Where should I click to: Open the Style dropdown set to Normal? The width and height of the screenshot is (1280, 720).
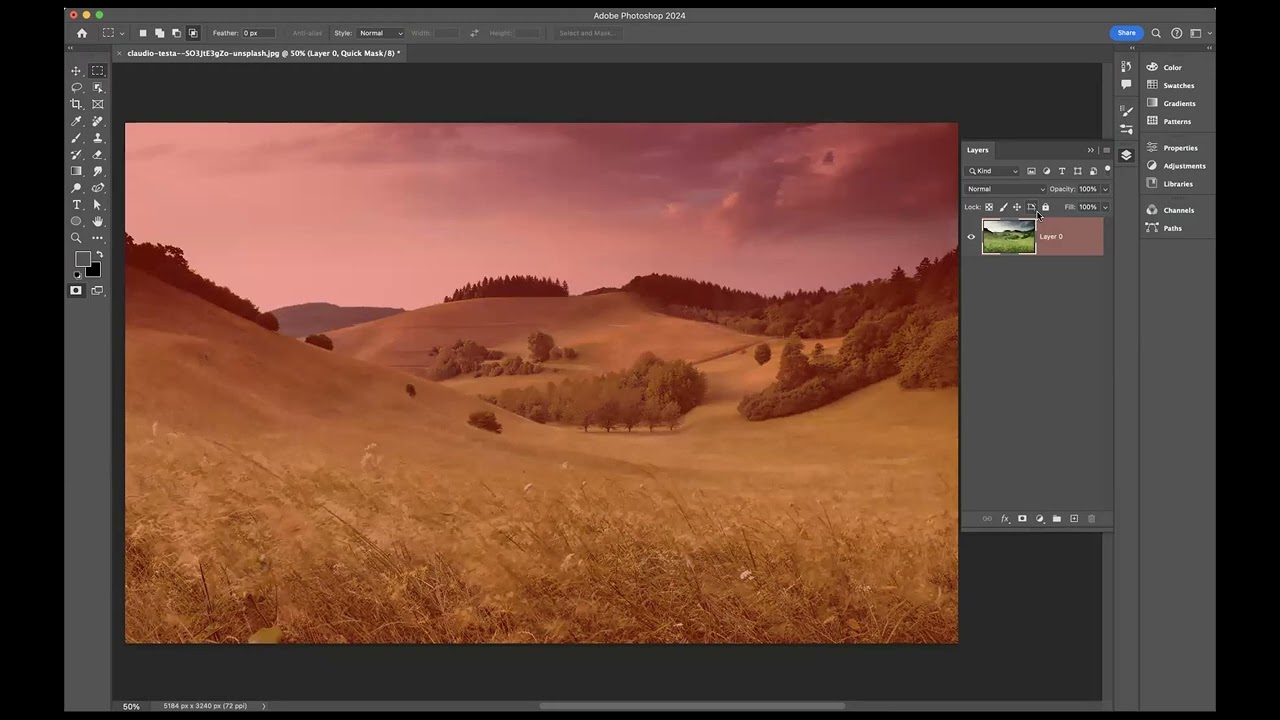(380, 33)
